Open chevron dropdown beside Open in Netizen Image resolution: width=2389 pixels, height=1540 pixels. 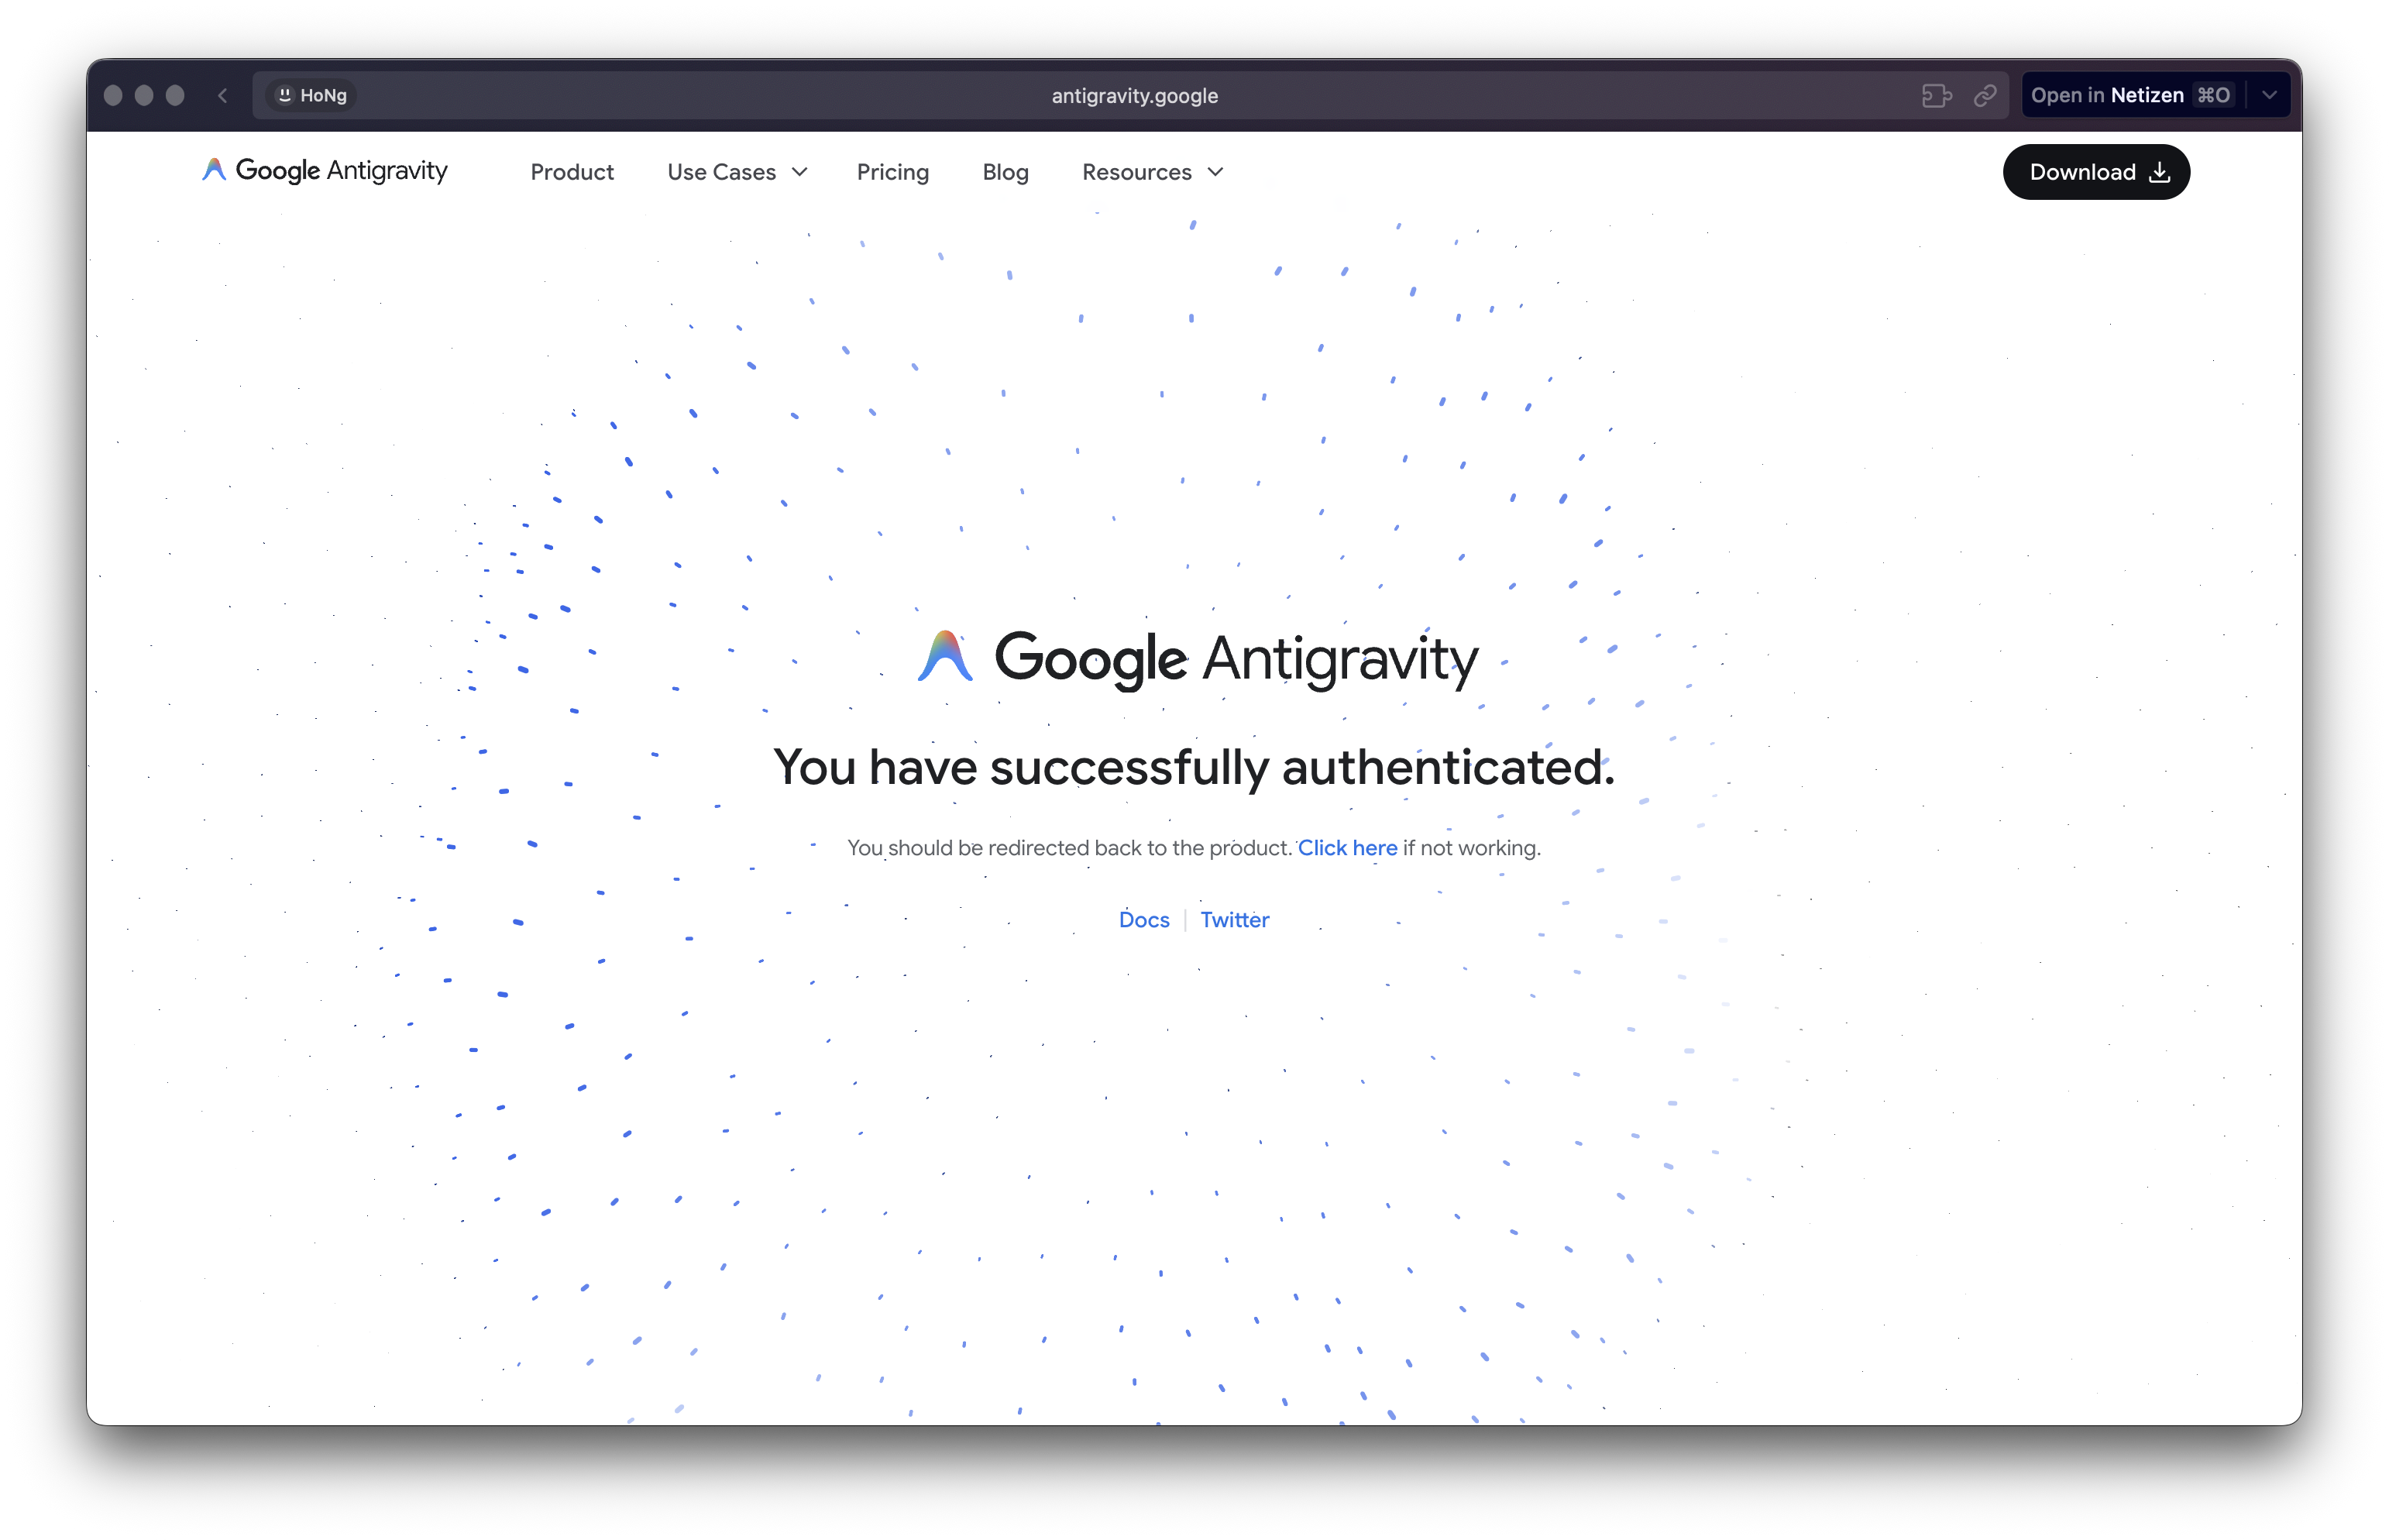pos(2269,96)
